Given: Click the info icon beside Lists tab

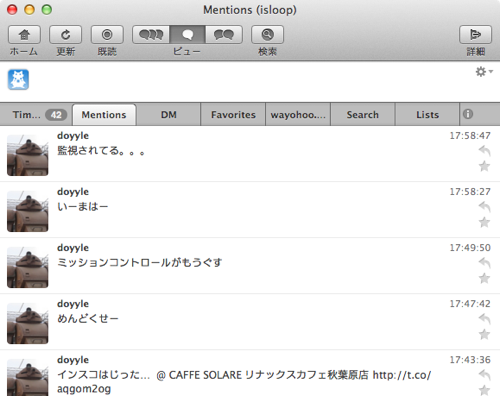Looking at the screenshot, I should tap(468, 114).
